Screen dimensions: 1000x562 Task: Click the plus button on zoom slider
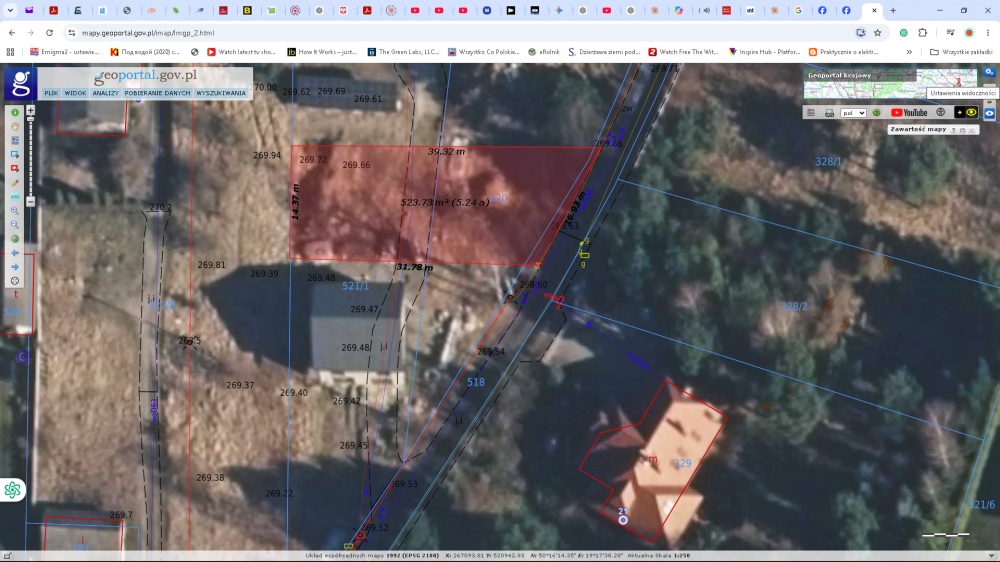click(x=30, y=110)
